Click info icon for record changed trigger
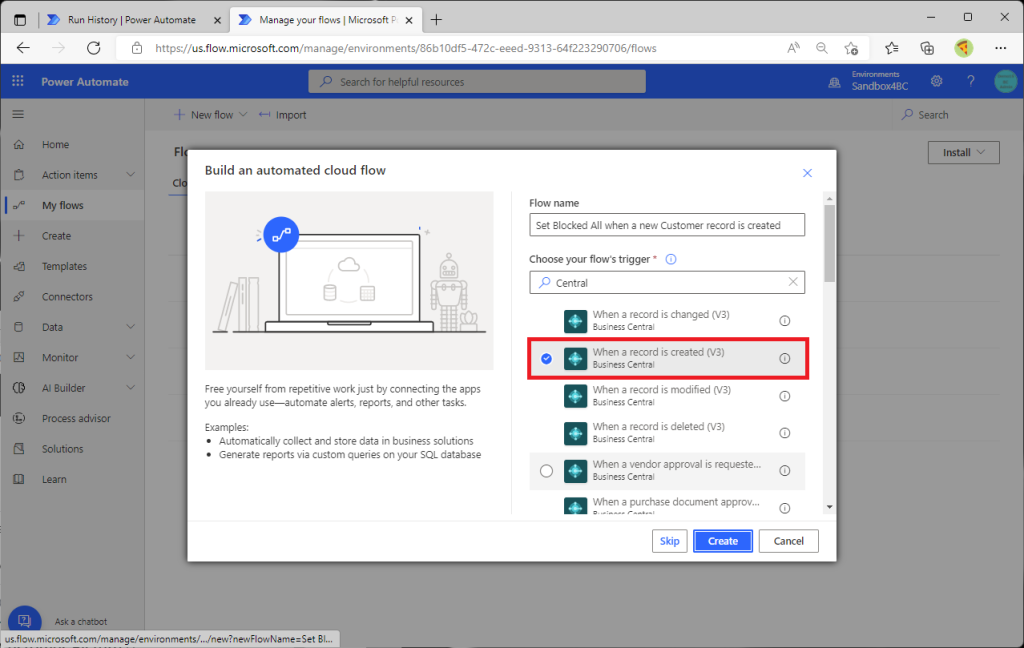1024x648 pixels. pyautogui.click(x=784, y=321)
